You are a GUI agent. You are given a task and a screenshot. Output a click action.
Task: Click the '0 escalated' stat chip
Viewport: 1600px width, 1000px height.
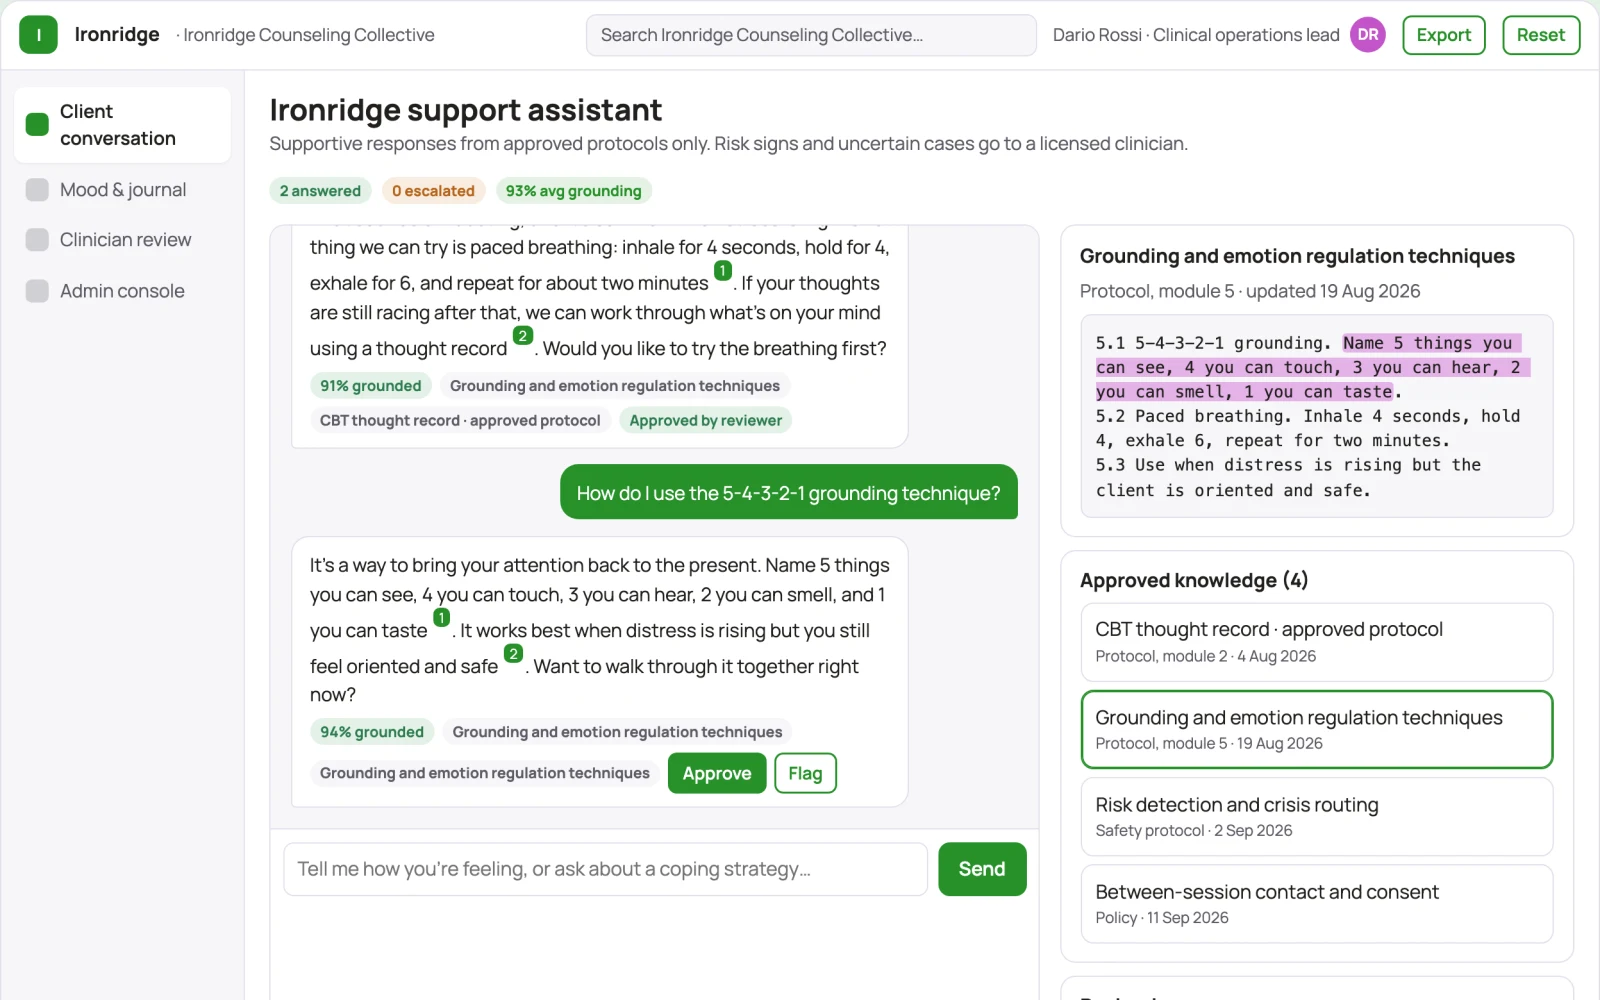(433, 191)
